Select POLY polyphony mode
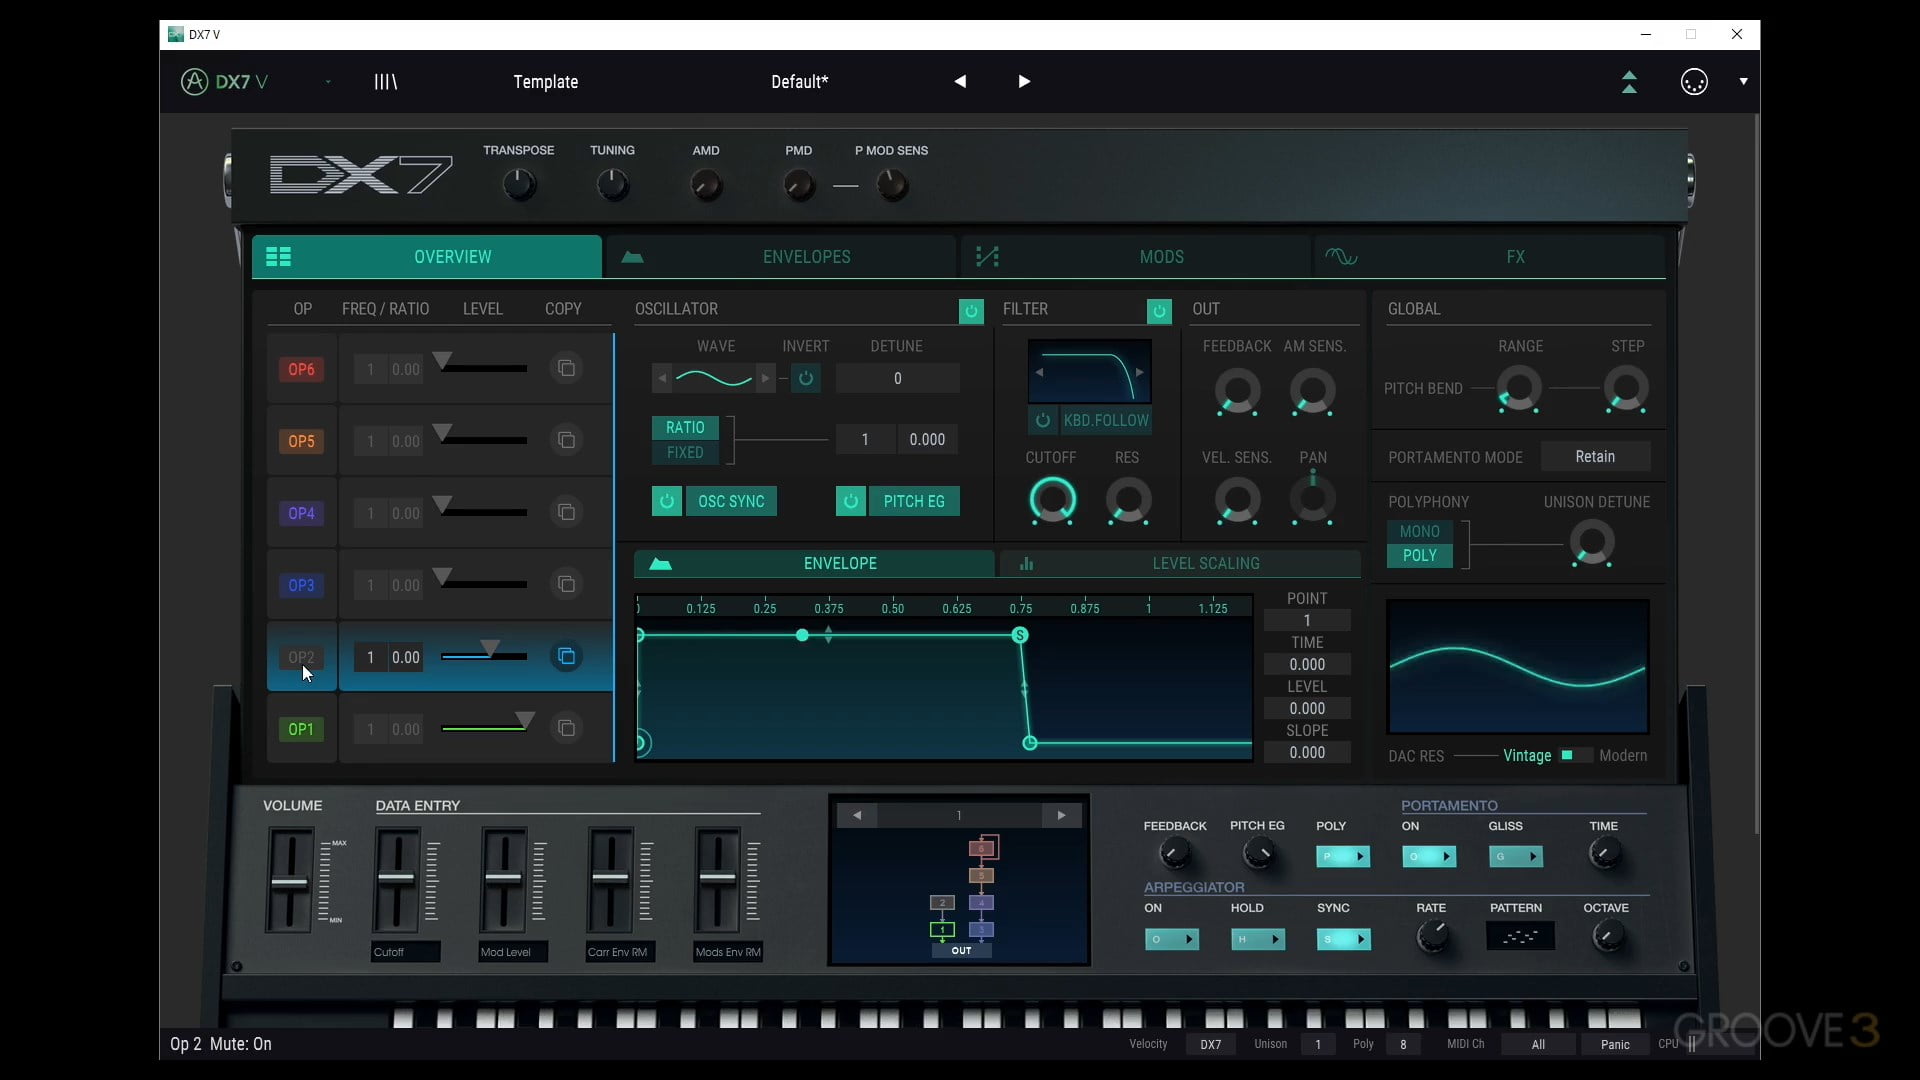 coord(1419,555)
